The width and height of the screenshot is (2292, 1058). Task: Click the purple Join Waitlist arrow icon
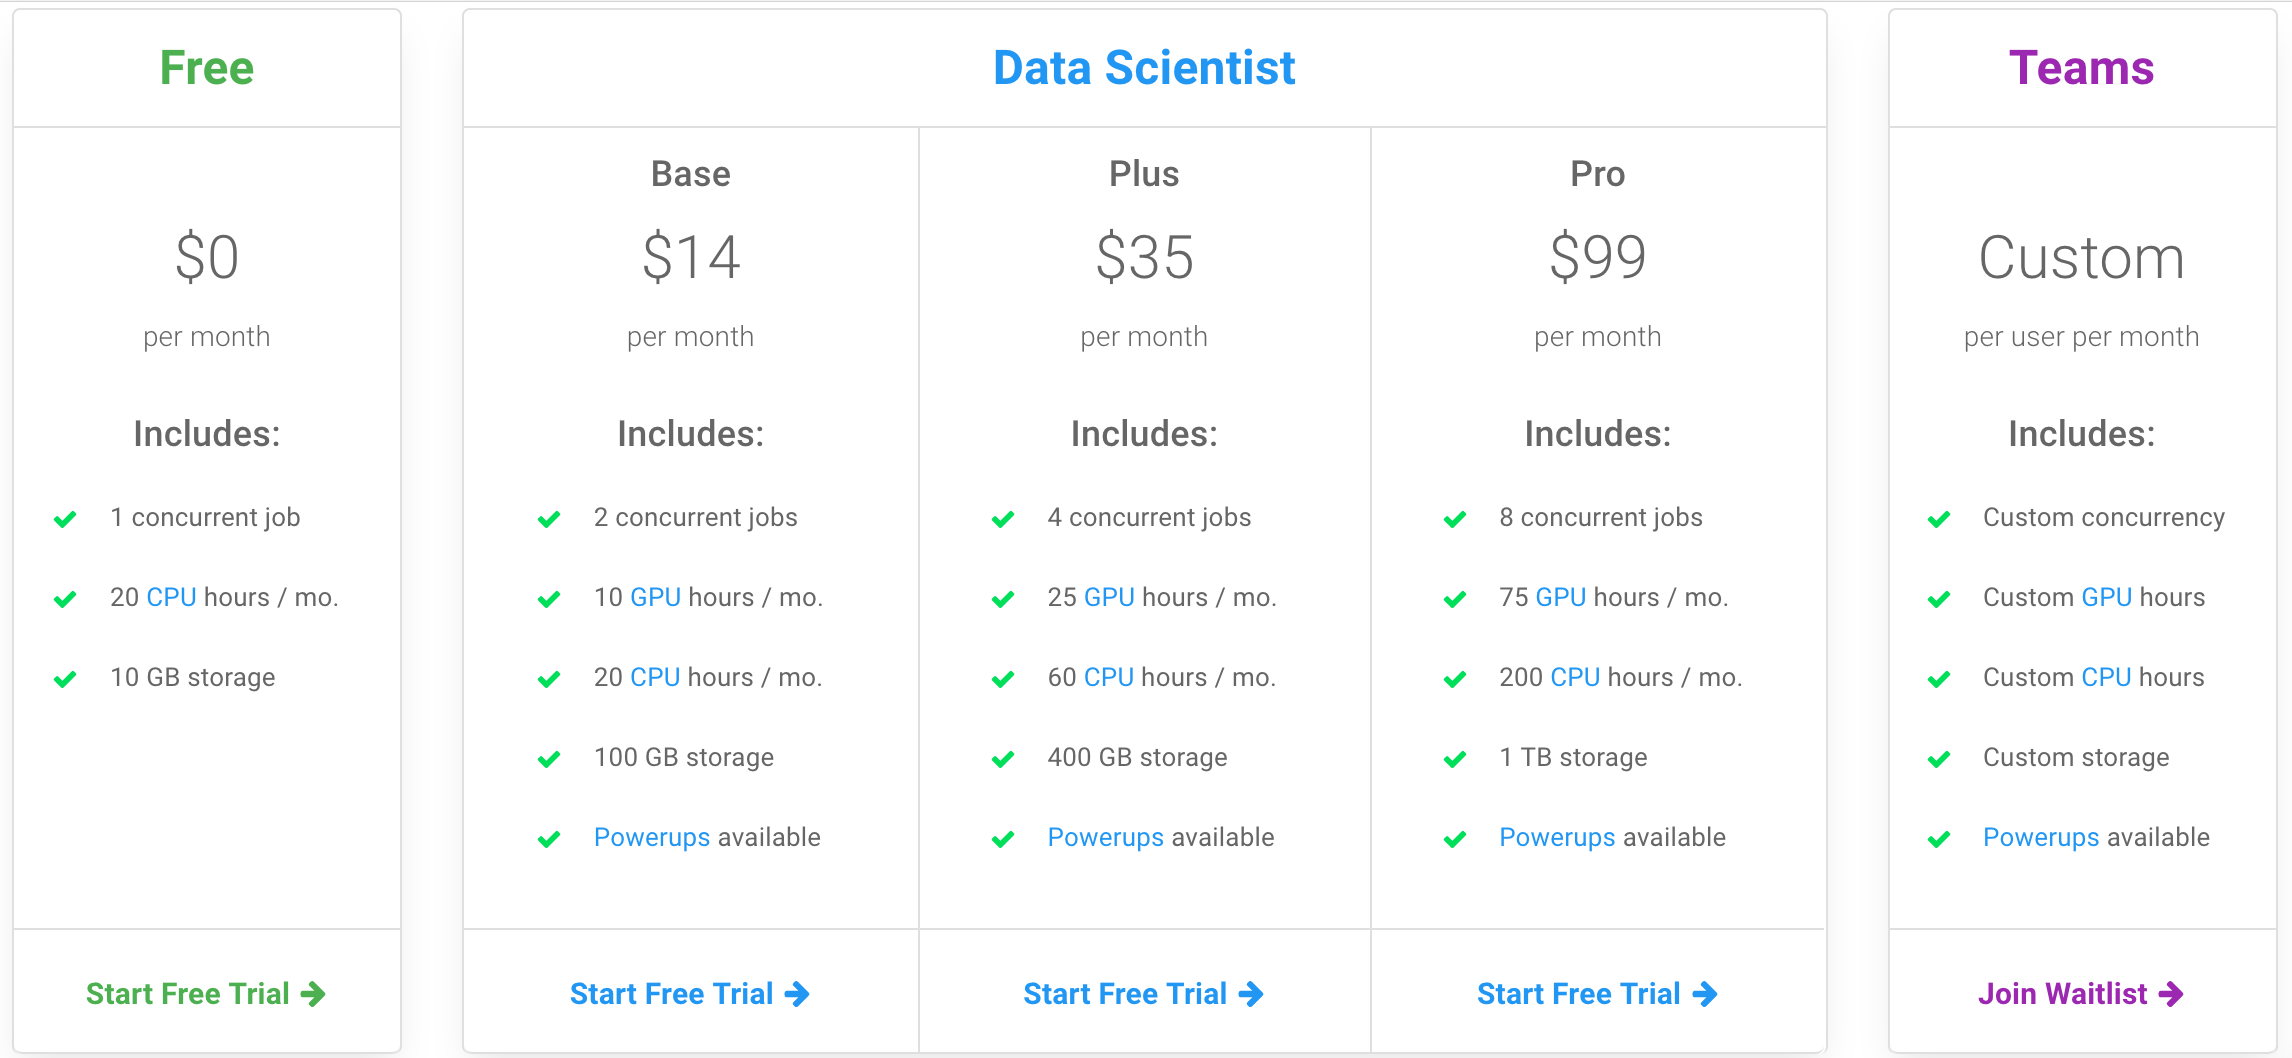(x=2171, y=994)
